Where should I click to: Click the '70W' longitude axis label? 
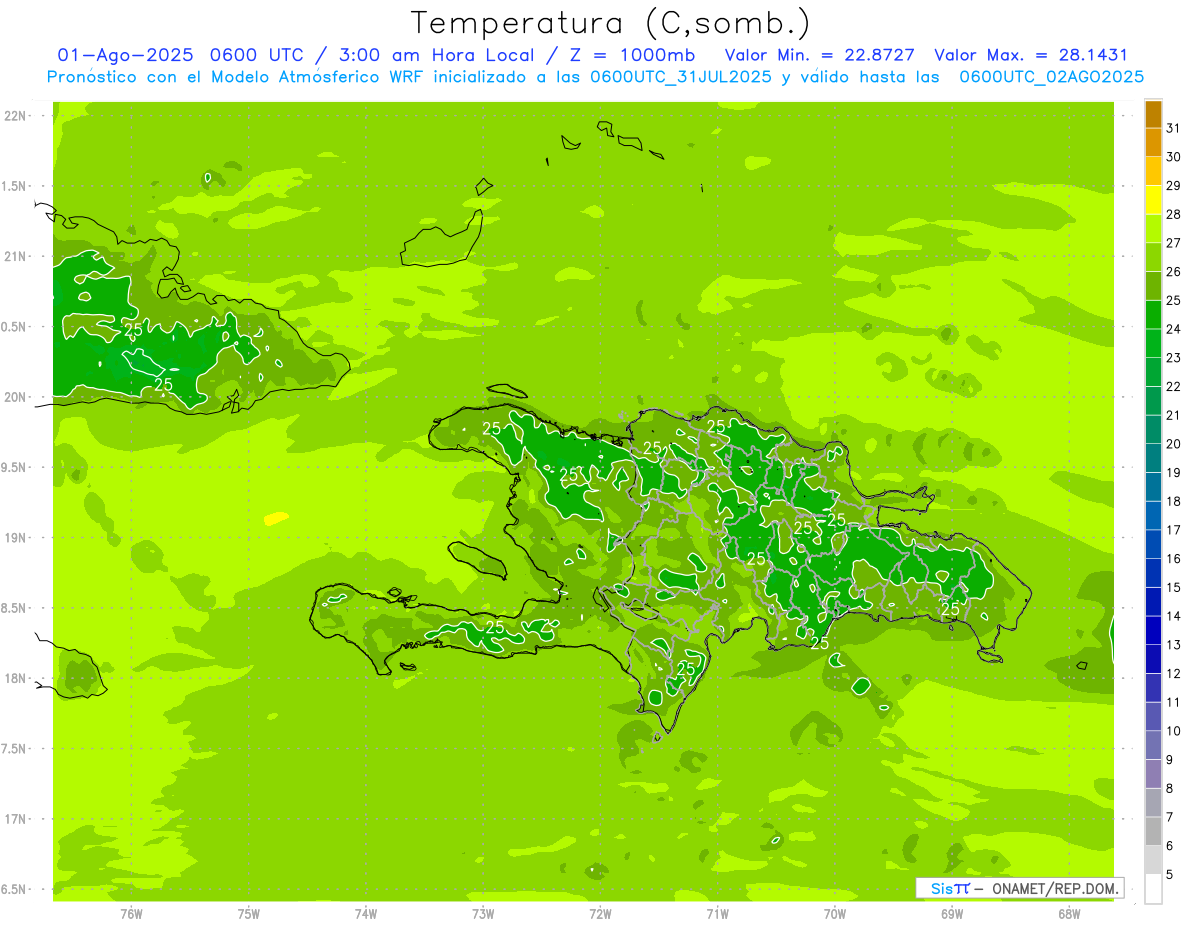(835, 914)
